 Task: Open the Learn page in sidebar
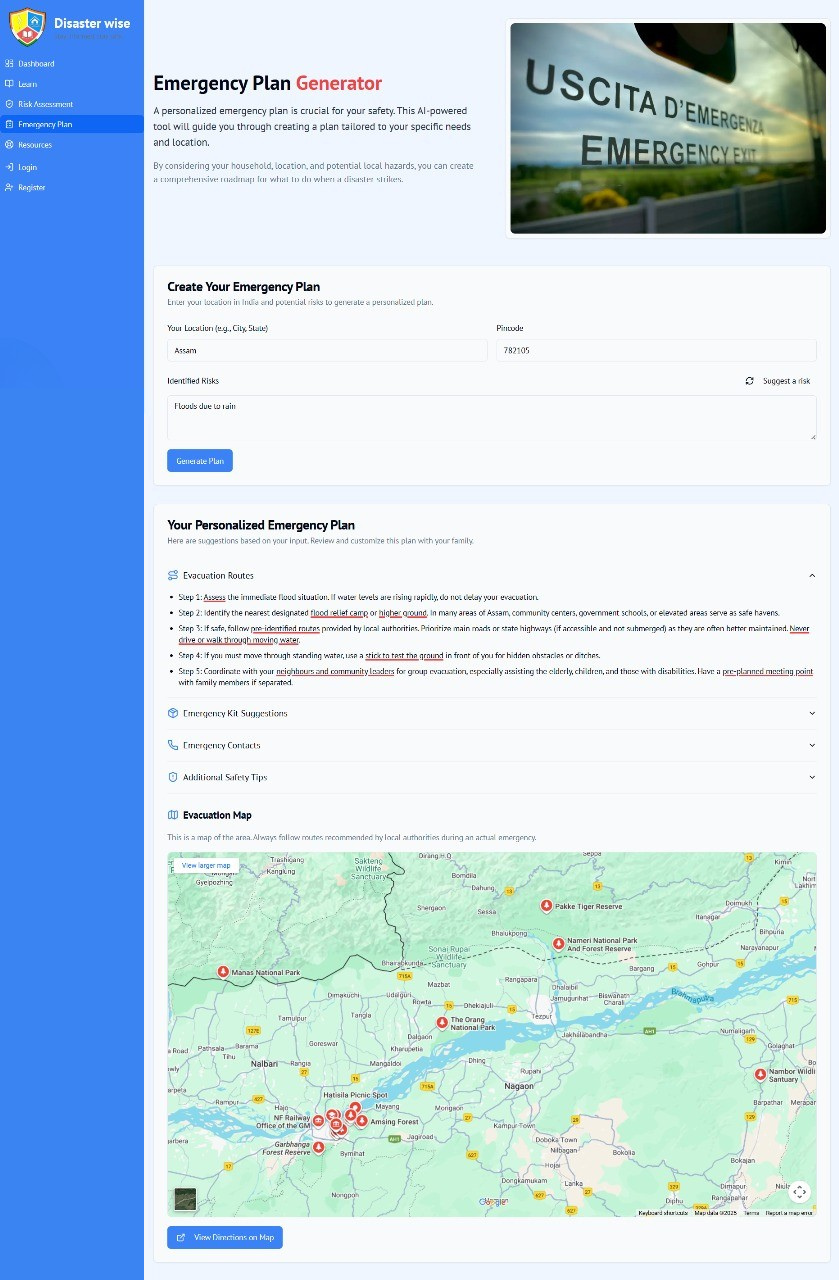72,84
